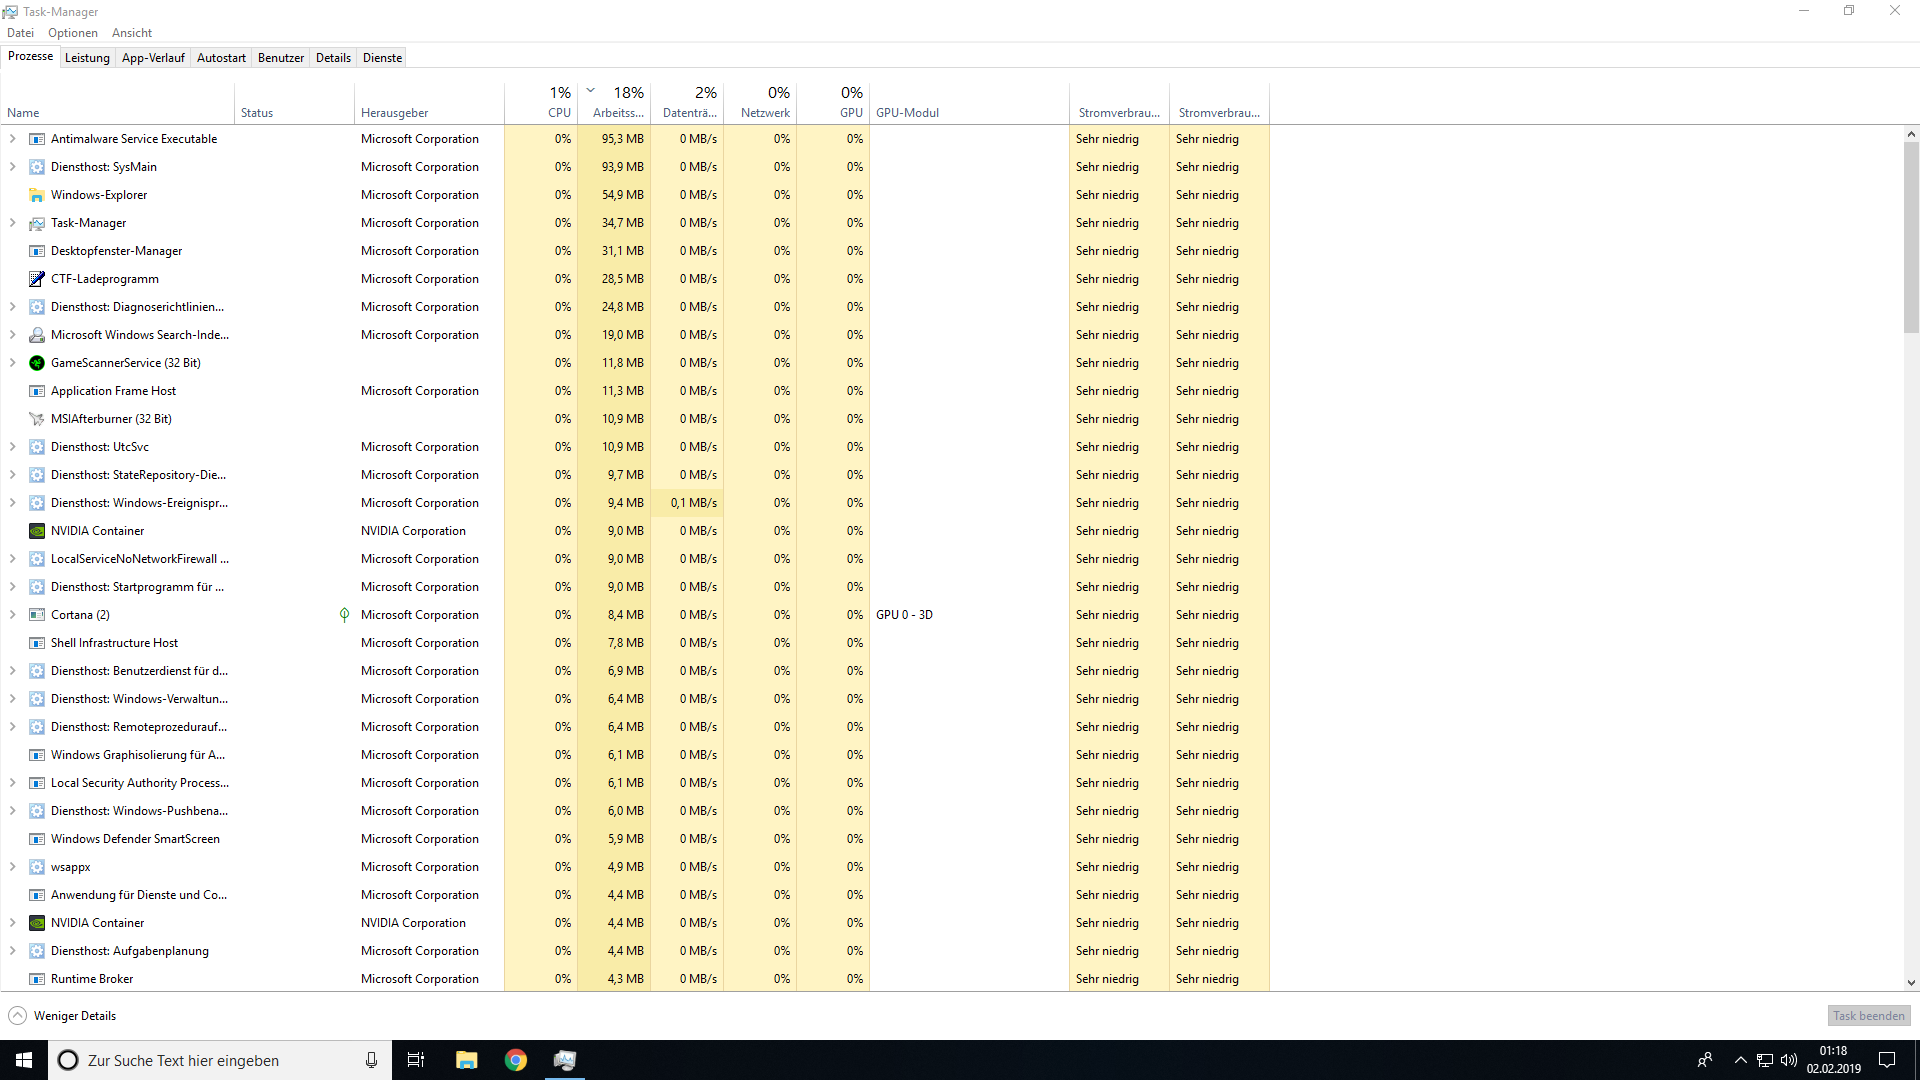This screenshot has width=1920, height=1080.
Task: Click the first NVIDIA Container icon
Action: click(x=37, y=531)
